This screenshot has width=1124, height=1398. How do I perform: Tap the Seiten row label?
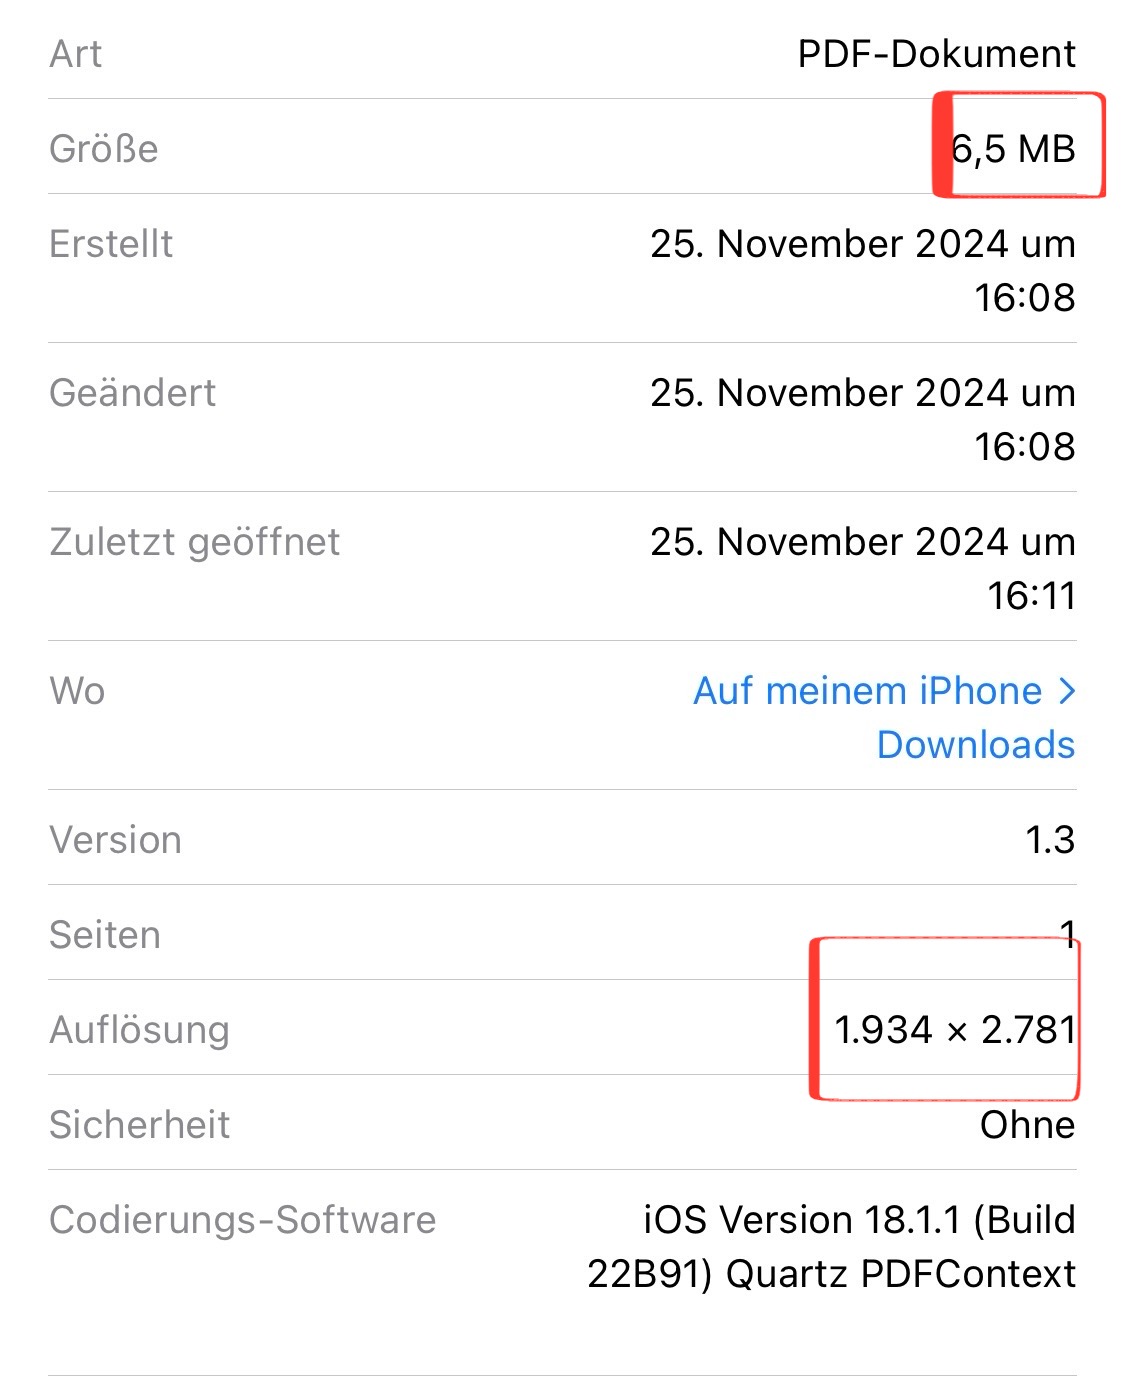pos(105,935)
